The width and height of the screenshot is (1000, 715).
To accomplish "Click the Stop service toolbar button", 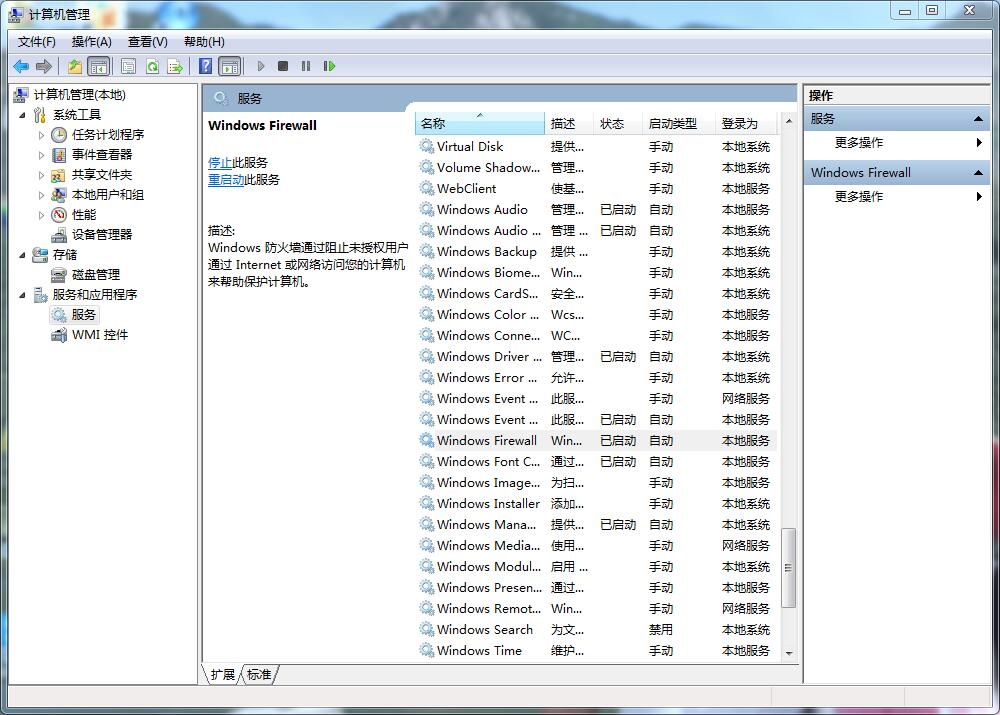I will (283, 66).
